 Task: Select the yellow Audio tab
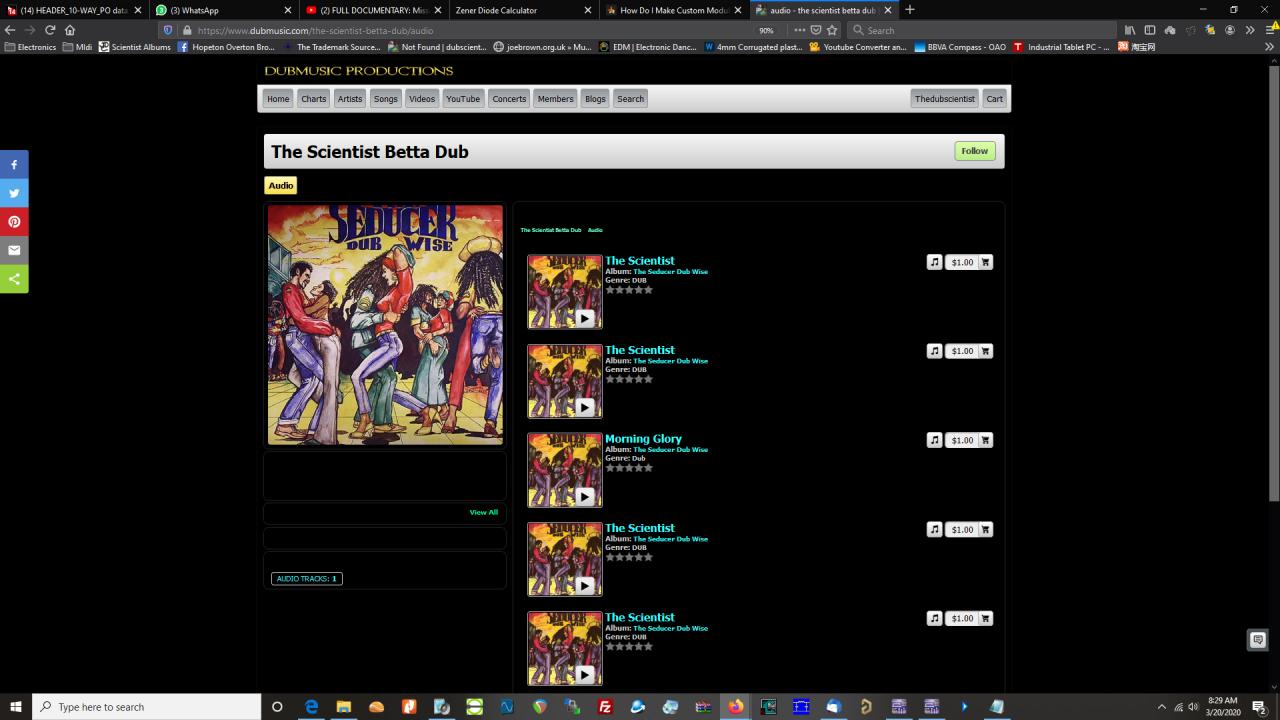click(281, 186)
